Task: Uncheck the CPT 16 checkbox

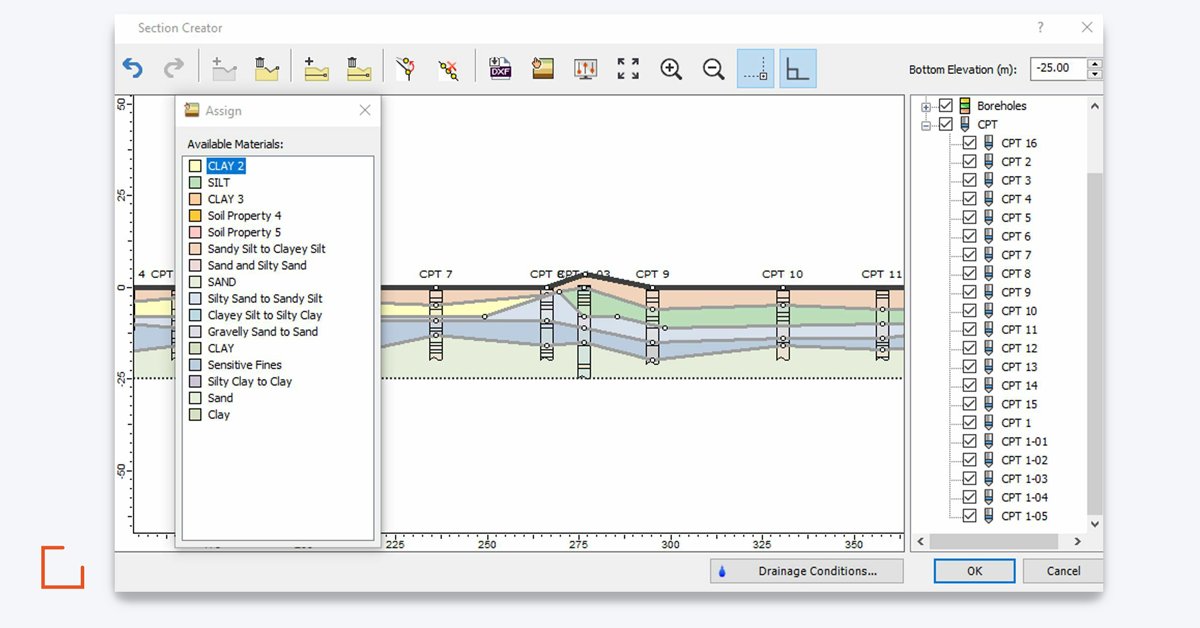Action: click(968, 143)
